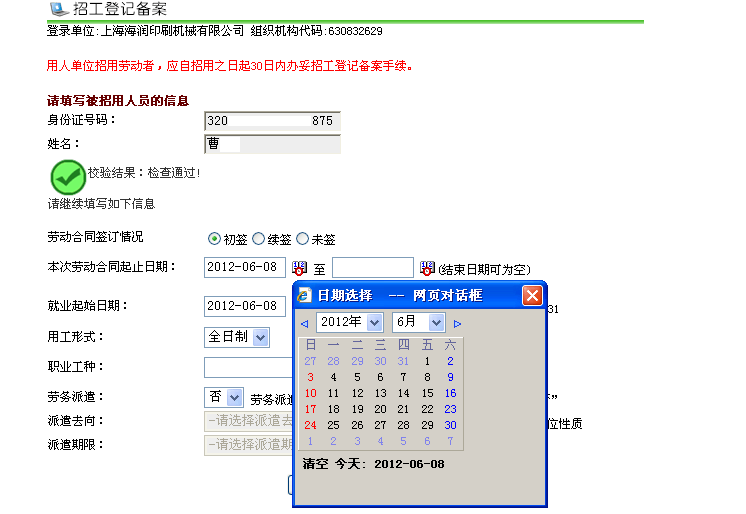This screenshot has height=514, width=746.
Task: Click the green validation checkmark icon
Action: click(x=68, y=177)
